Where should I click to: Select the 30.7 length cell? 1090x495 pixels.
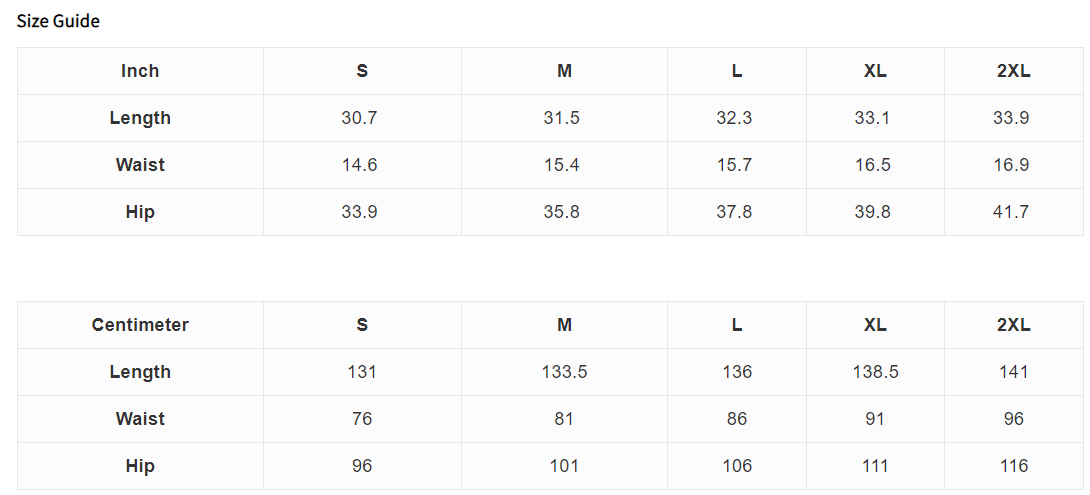(x=362, y=118)
